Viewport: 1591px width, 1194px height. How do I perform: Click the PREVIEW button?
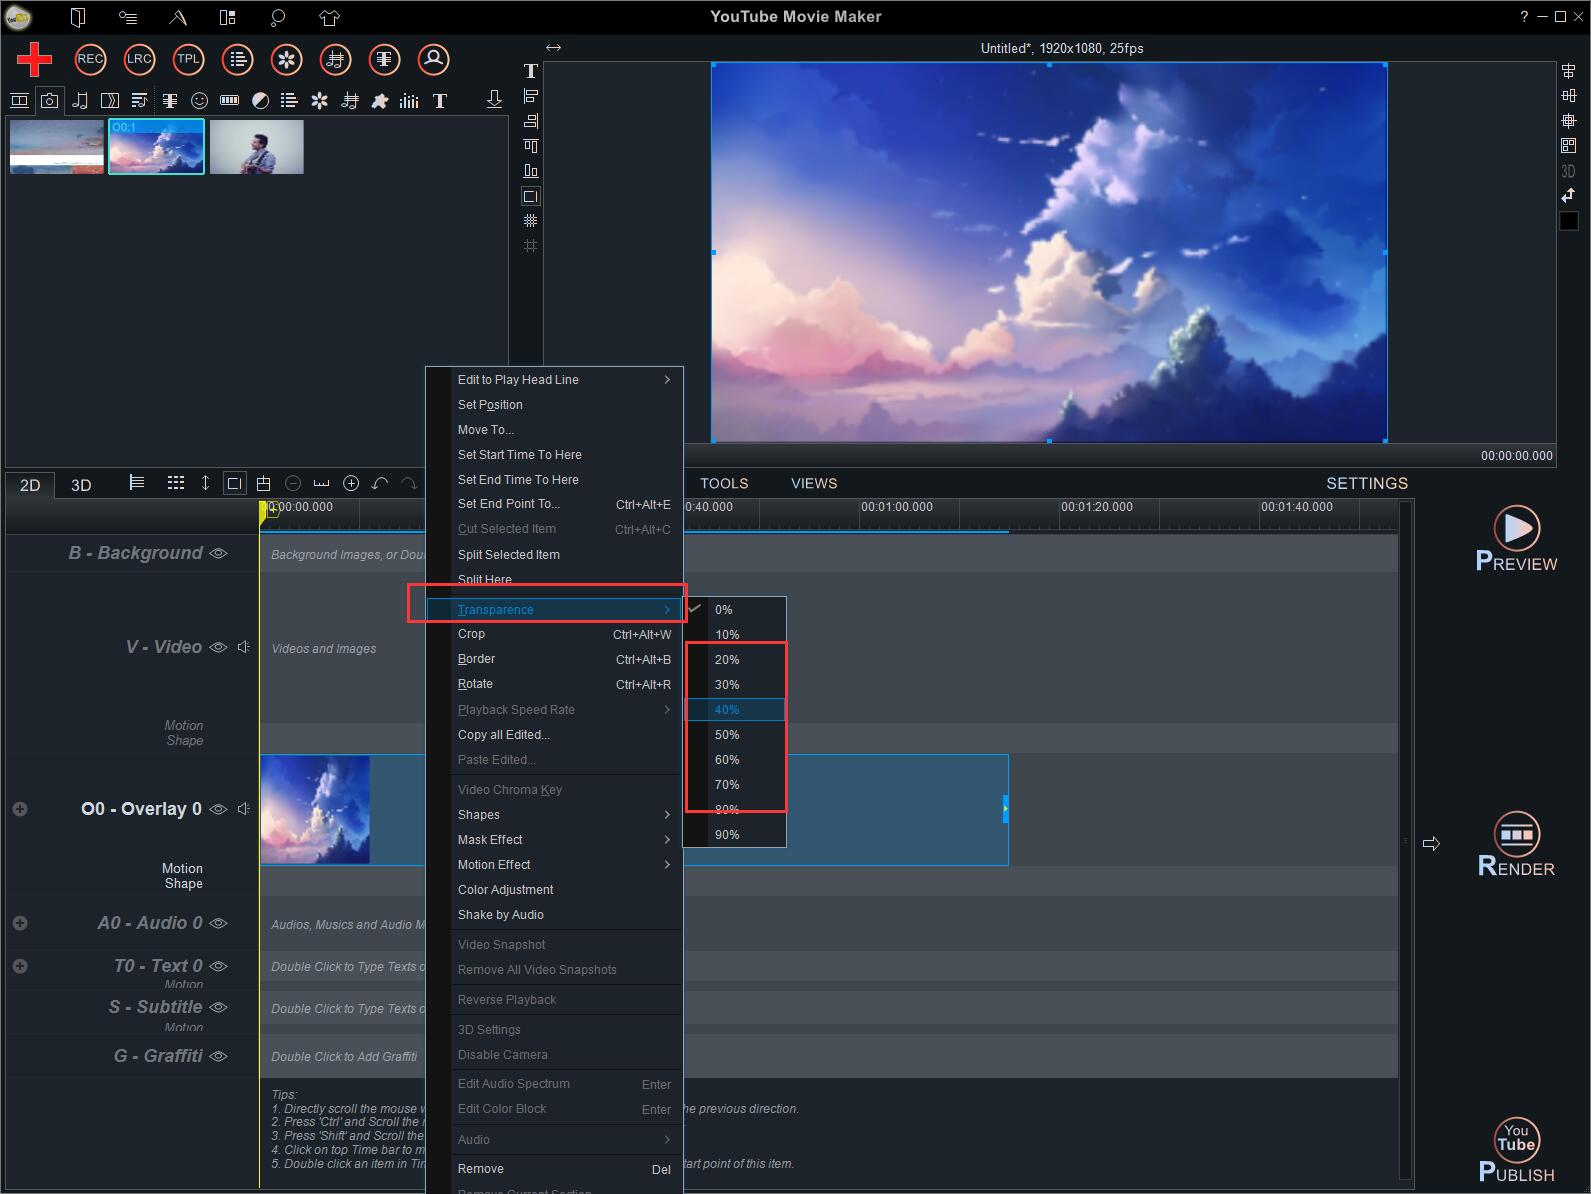(1516, 539)
